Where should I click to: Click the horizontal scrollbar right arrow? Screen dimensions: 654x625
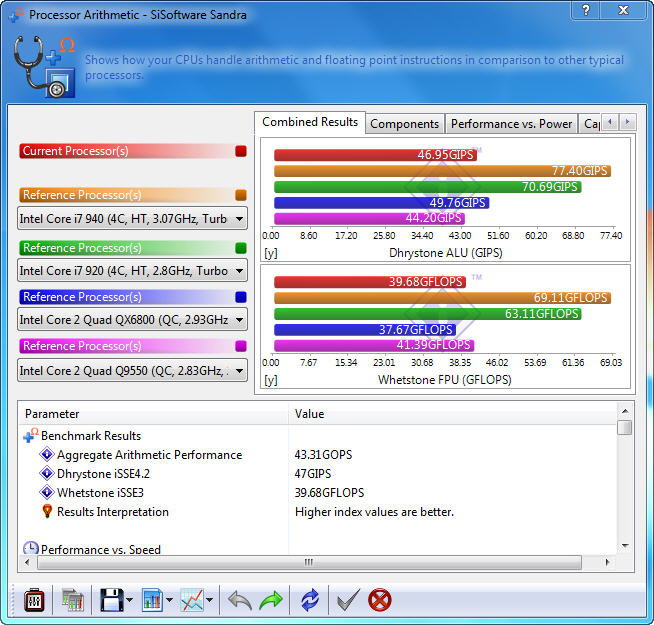point(607,562)
